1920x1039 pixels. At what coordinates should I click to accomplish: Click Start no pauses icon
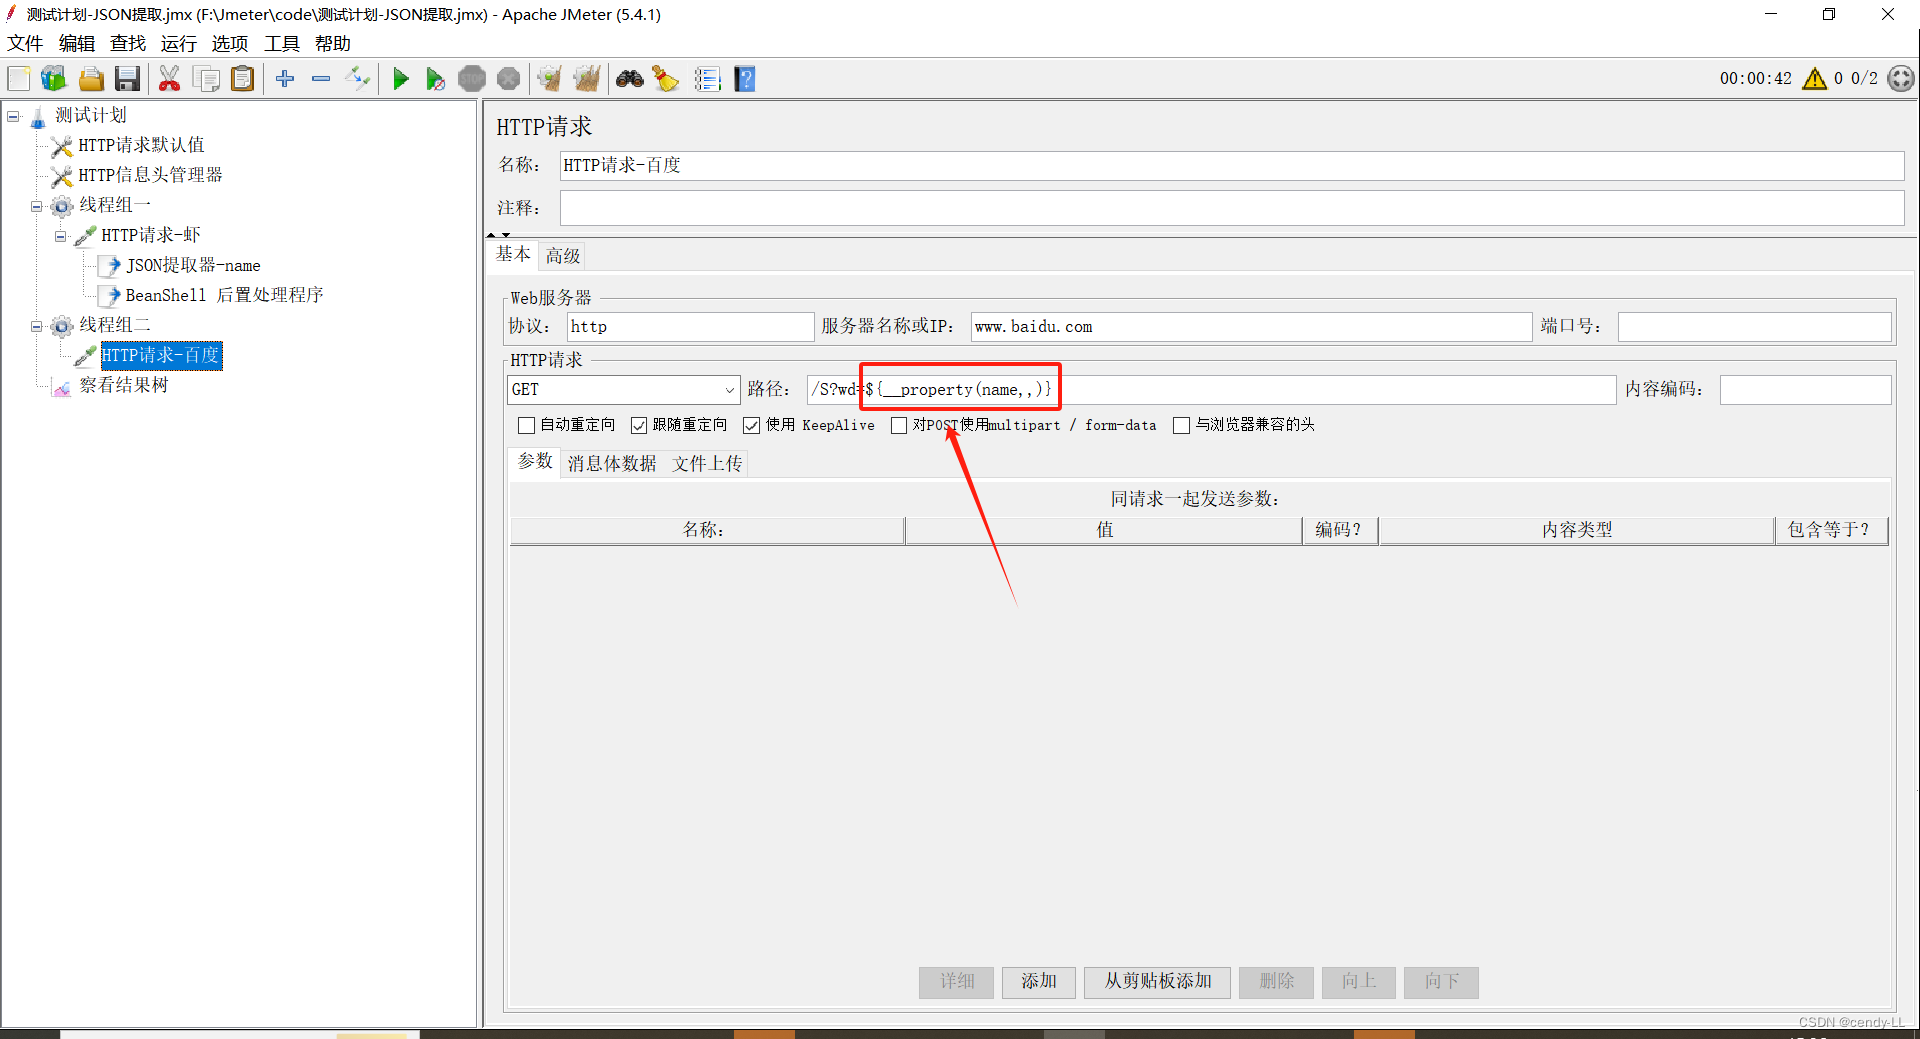[435, 79]
